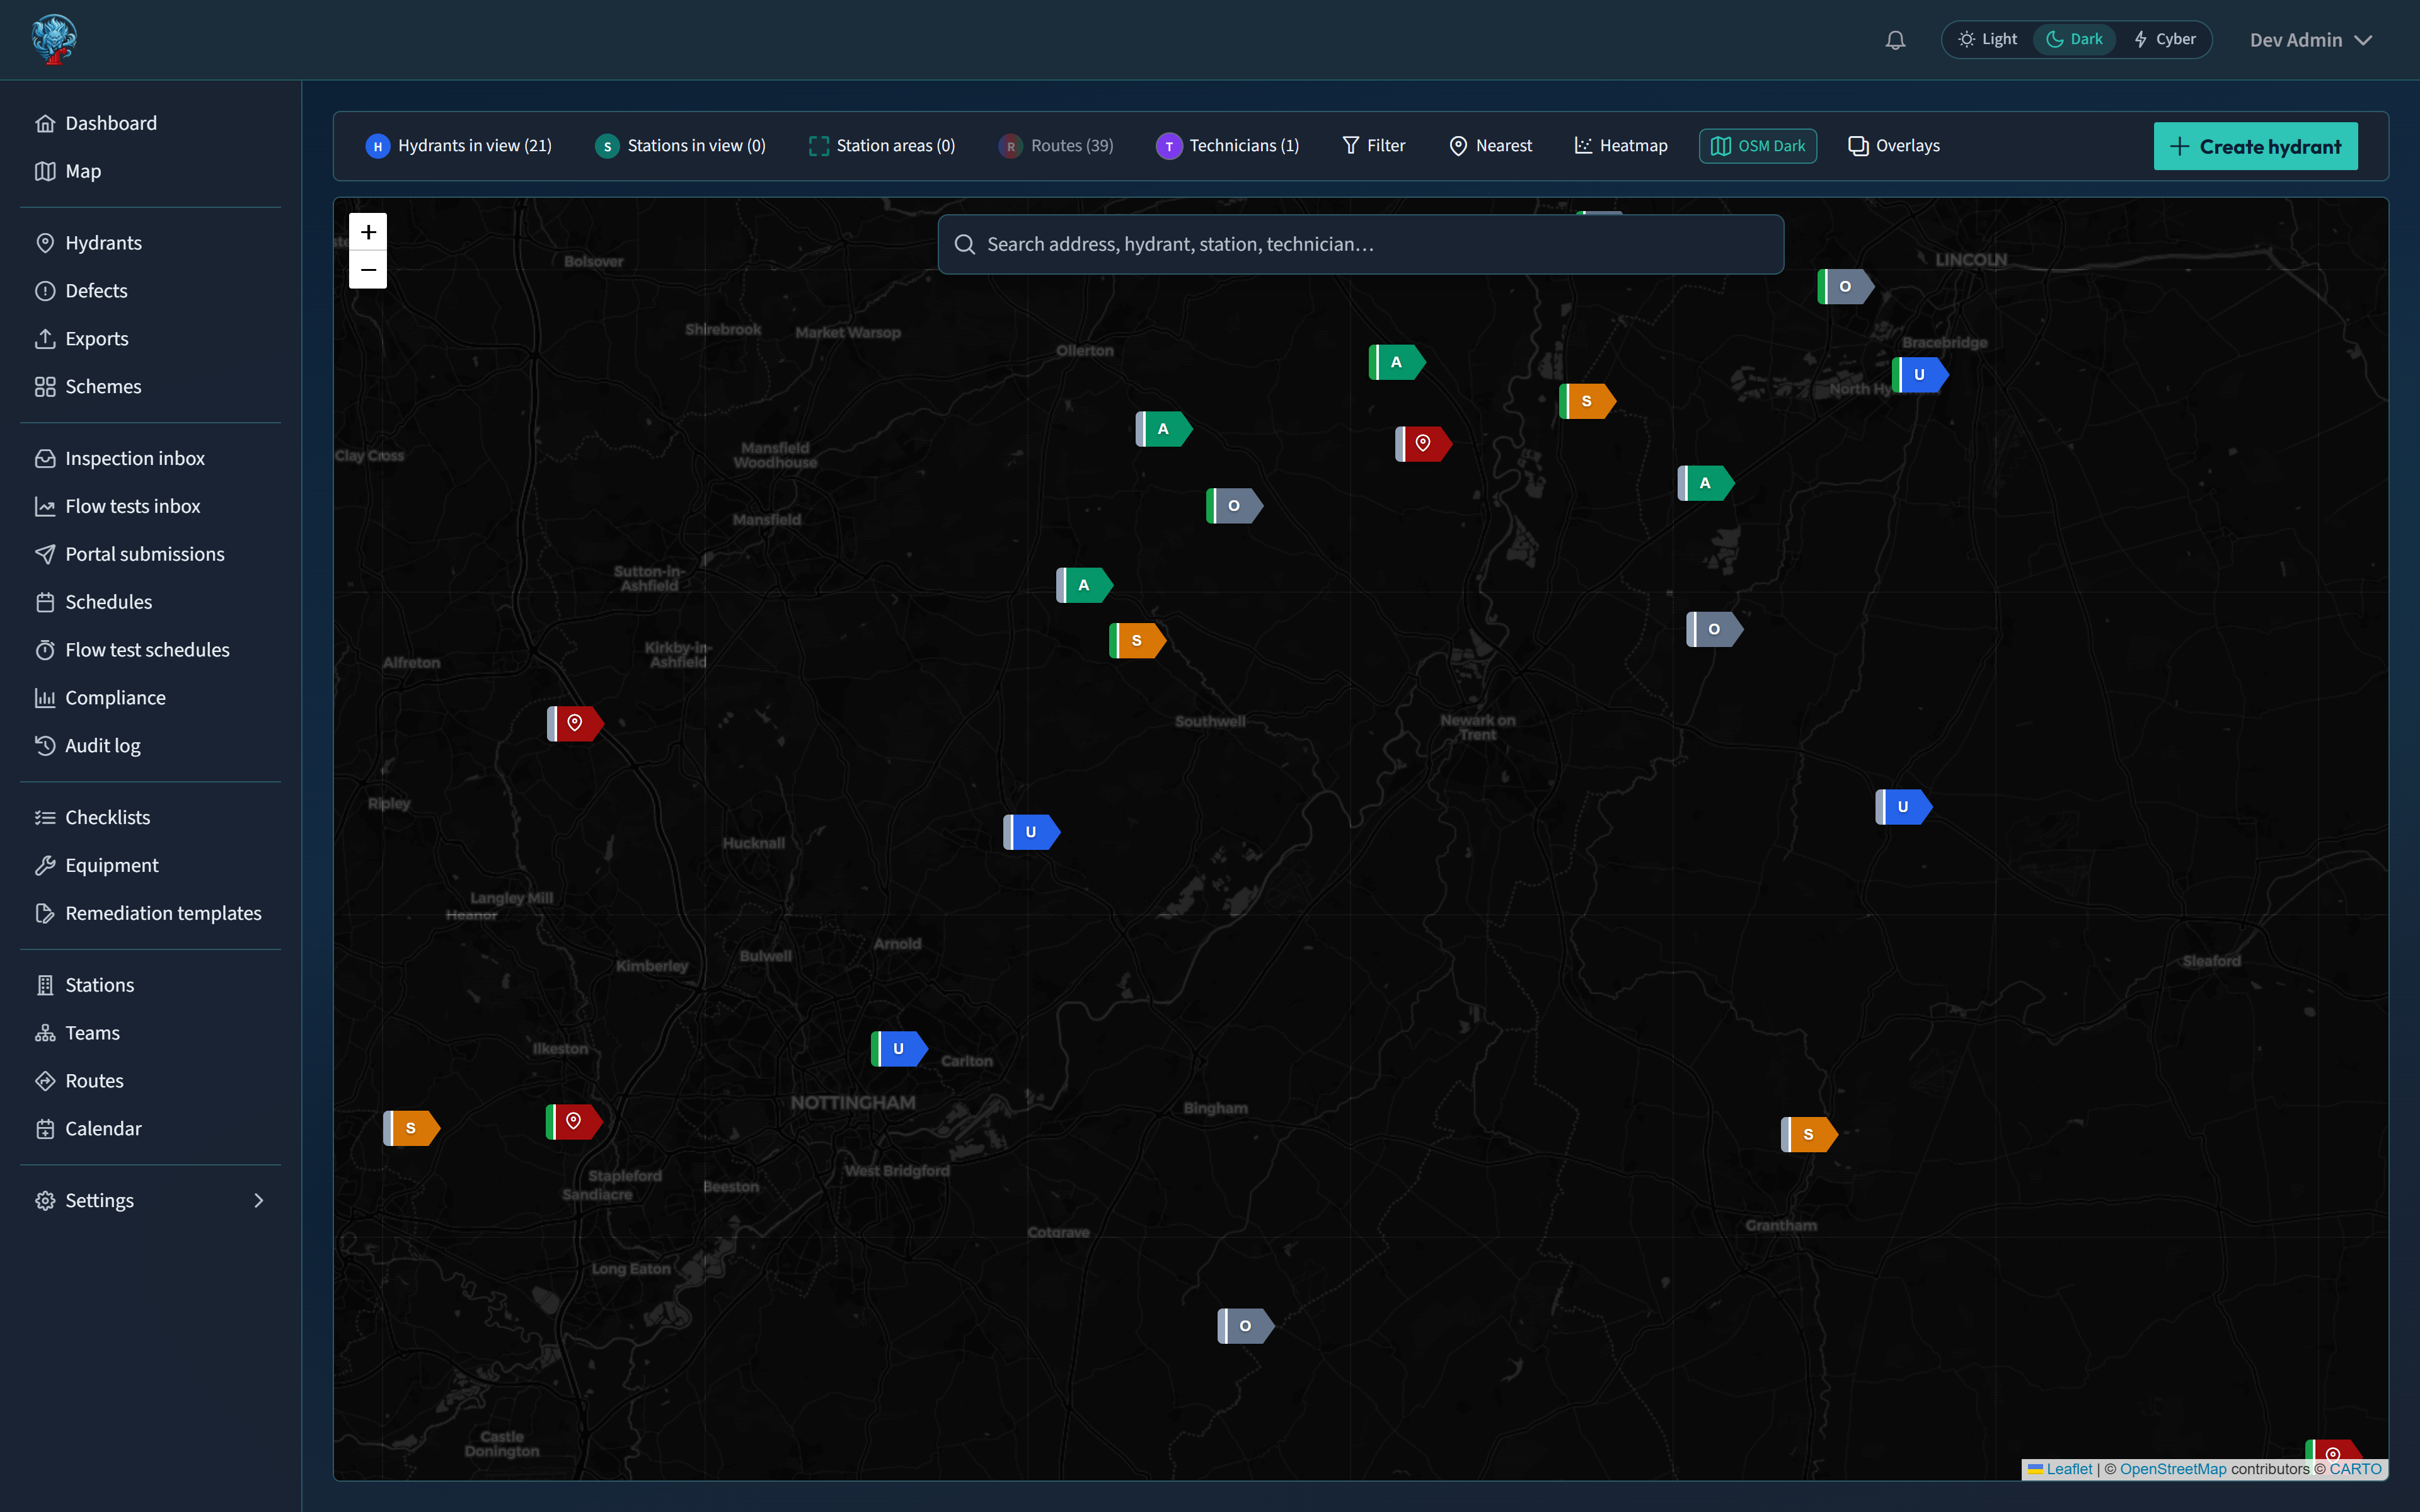
Task: Click the red pin marker below Ollerton
Action: [1423, 443]
